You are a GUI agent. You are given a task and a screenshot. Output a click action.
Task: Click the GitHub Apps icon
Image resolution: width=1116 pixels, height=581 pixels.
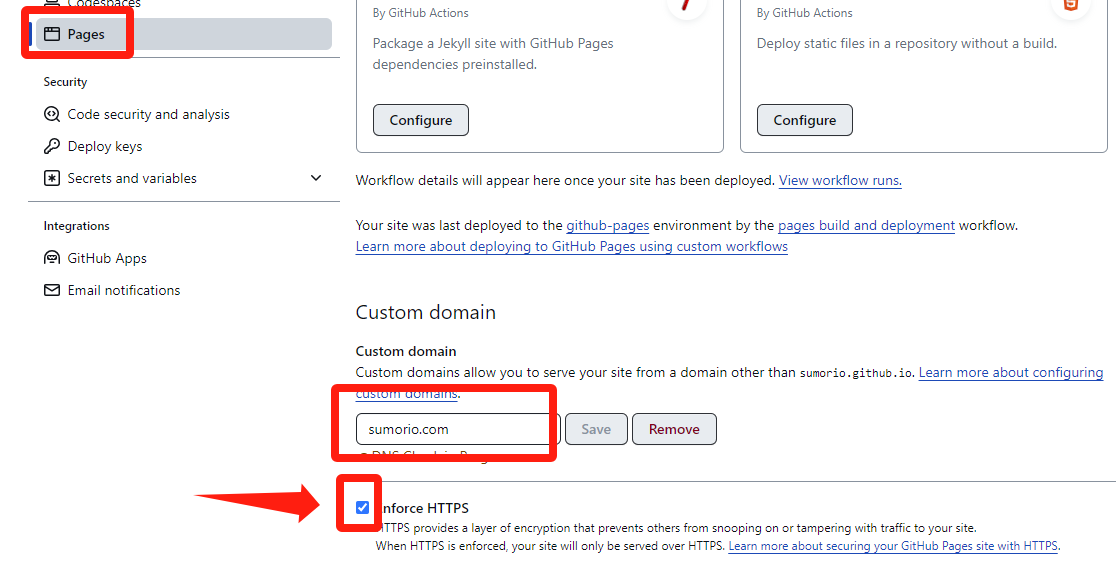52,258
